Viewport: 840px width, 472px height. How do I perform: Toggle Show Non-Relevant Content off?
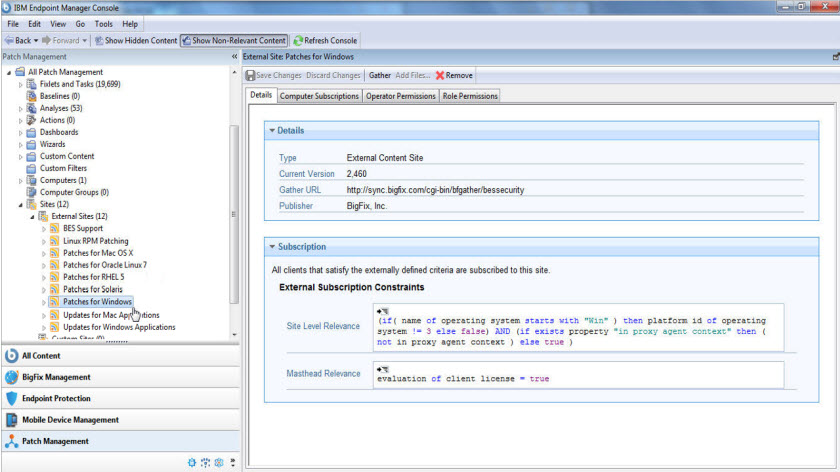pyautogui.click(x=233, y=41)
